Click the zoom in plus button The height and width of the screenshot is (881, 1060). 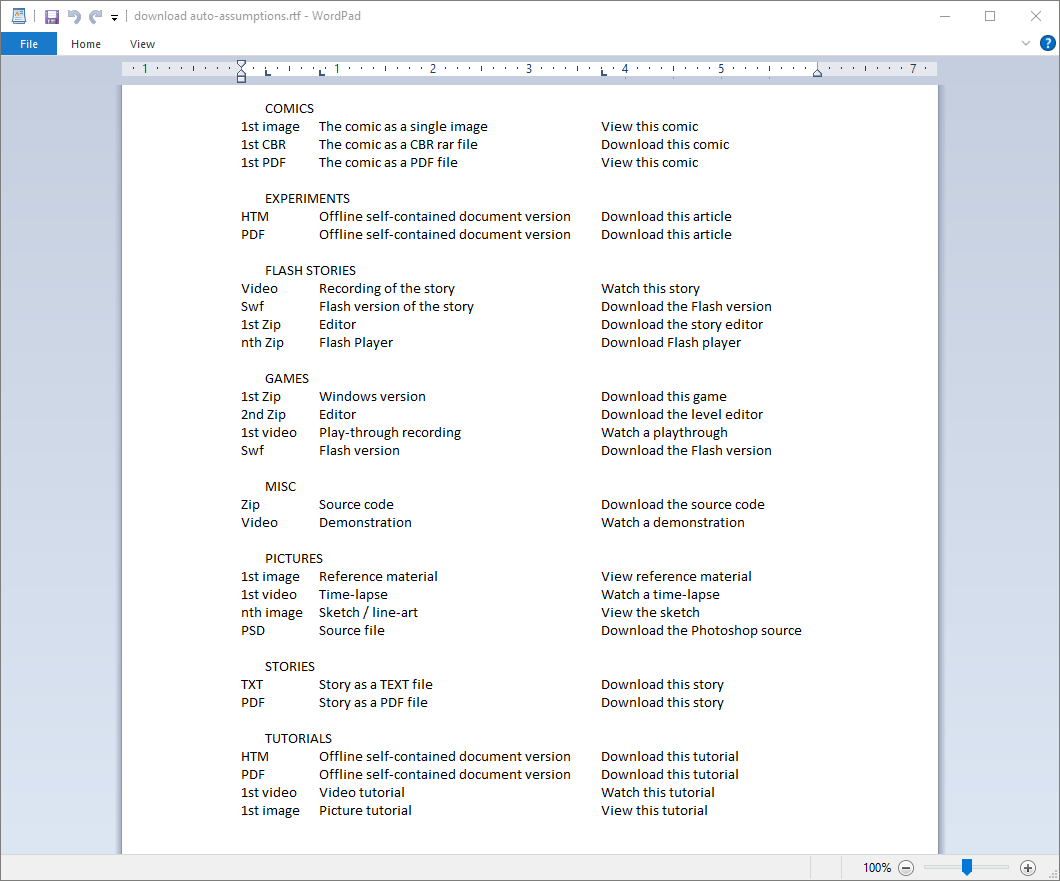(x=1027, y=868)
